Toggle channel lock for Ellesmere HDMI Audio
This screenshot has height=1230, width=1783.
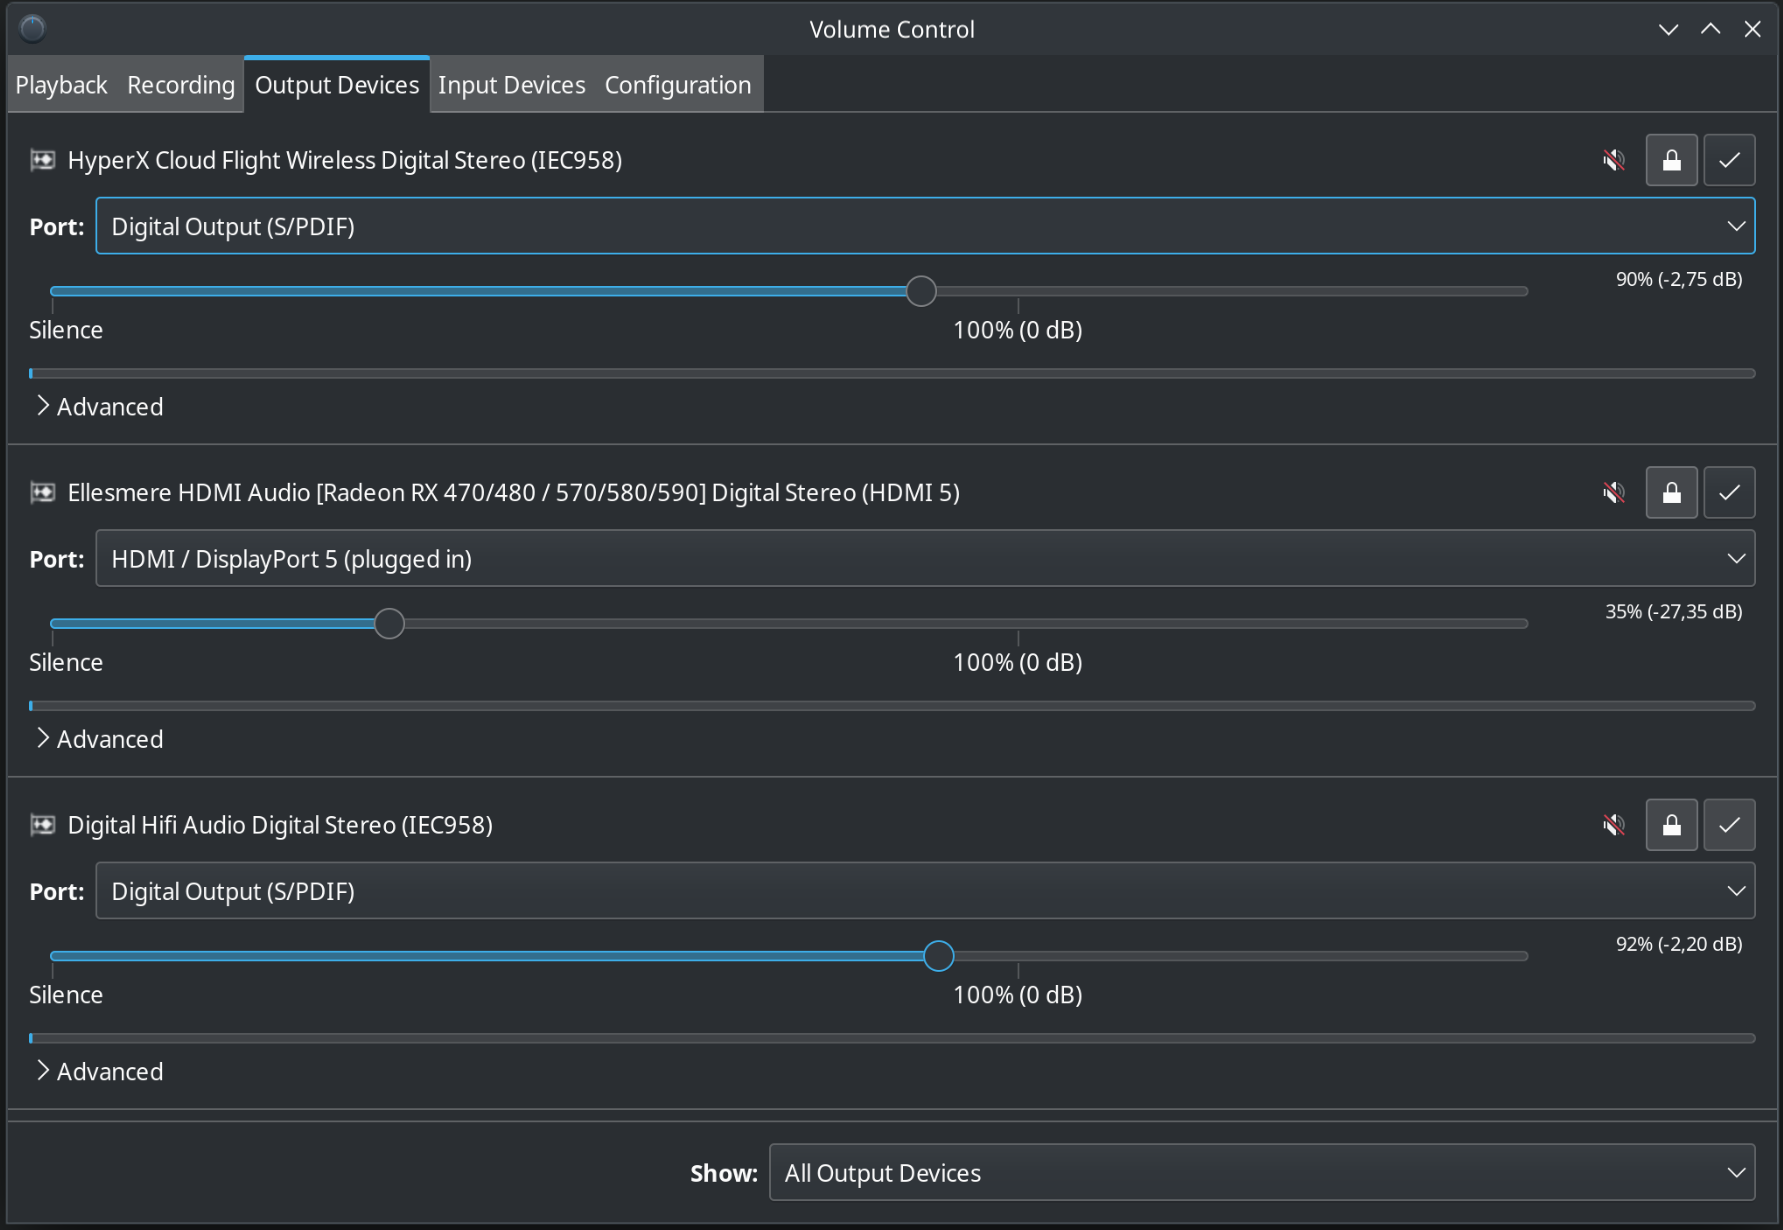pyautogui.click(x=1672, y=492)
